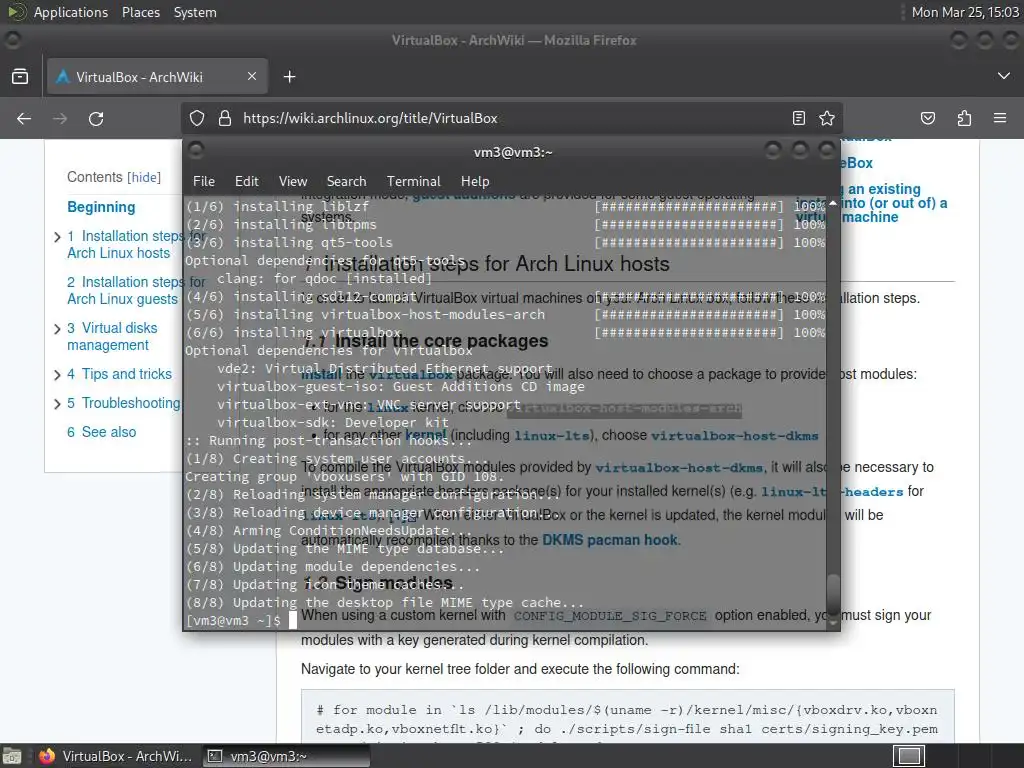Jump to Beginning in contents
The width and height of the screenshot is (1024, 768).
[x=101, y=207]
